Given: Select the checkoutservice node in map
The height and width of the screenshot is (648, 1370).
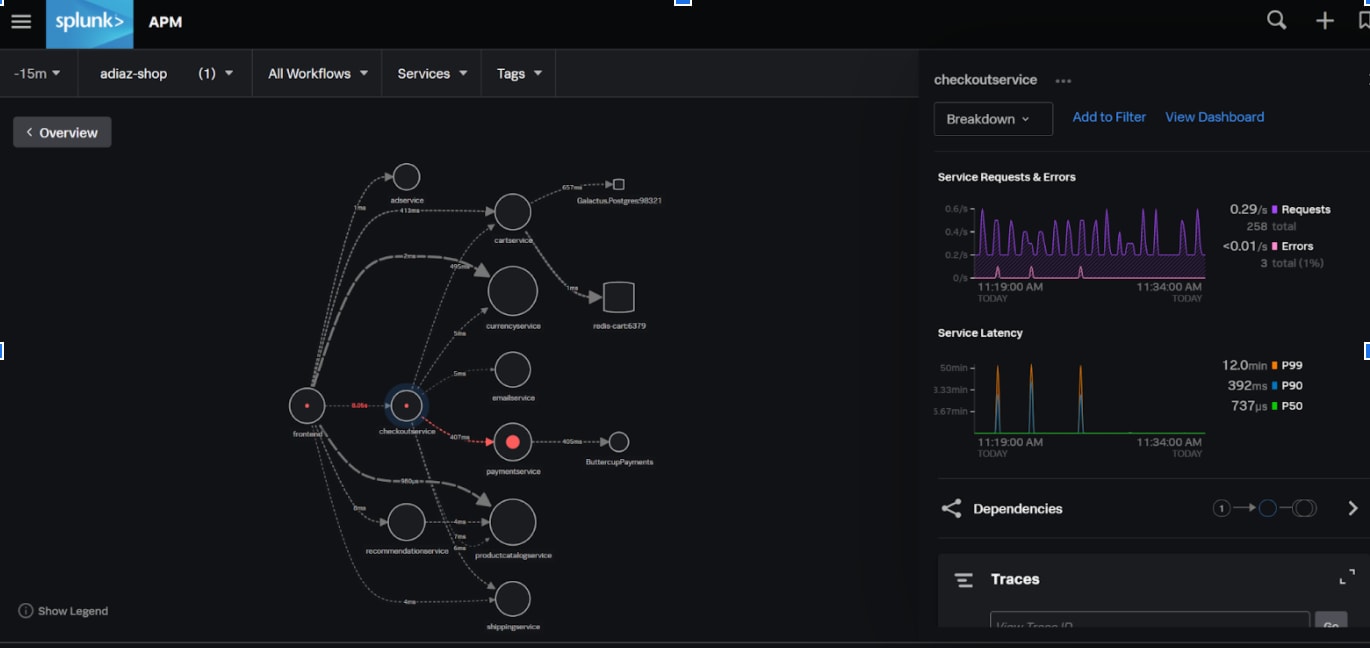Looking at the screenshot, I should (406, 406).
